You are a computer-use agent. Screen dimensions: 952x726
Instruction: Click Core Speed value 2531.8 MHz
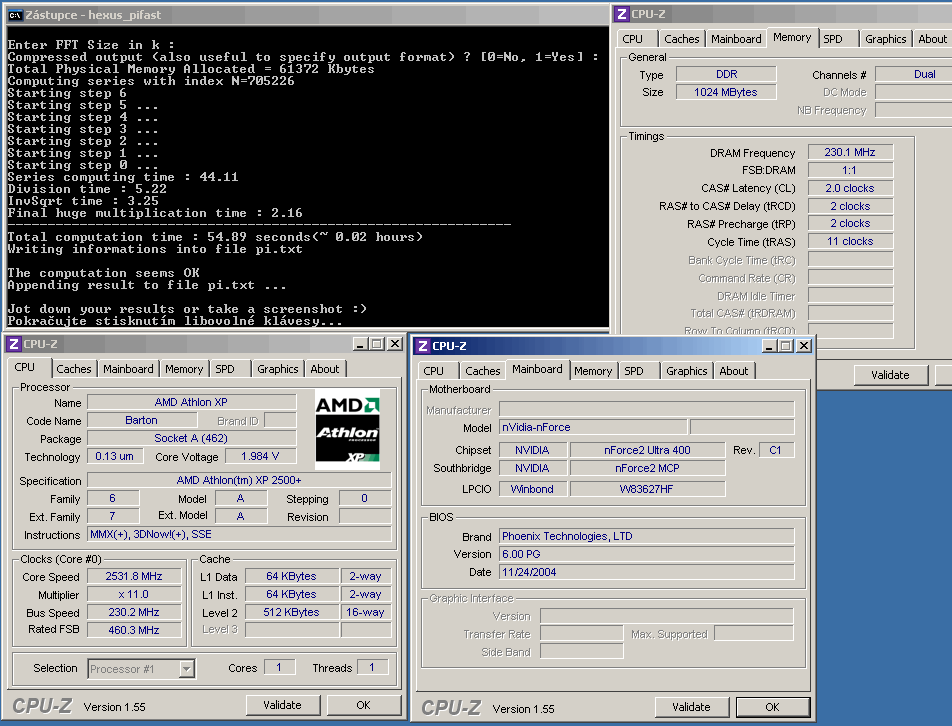(x=134, y=576)
